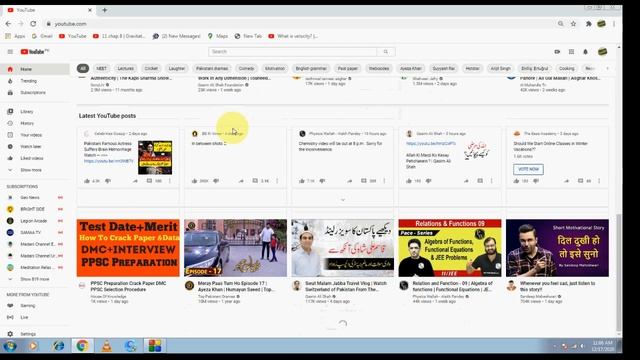
Task: Open the account avatar menu in YouTube header
Action: [602, 52]
